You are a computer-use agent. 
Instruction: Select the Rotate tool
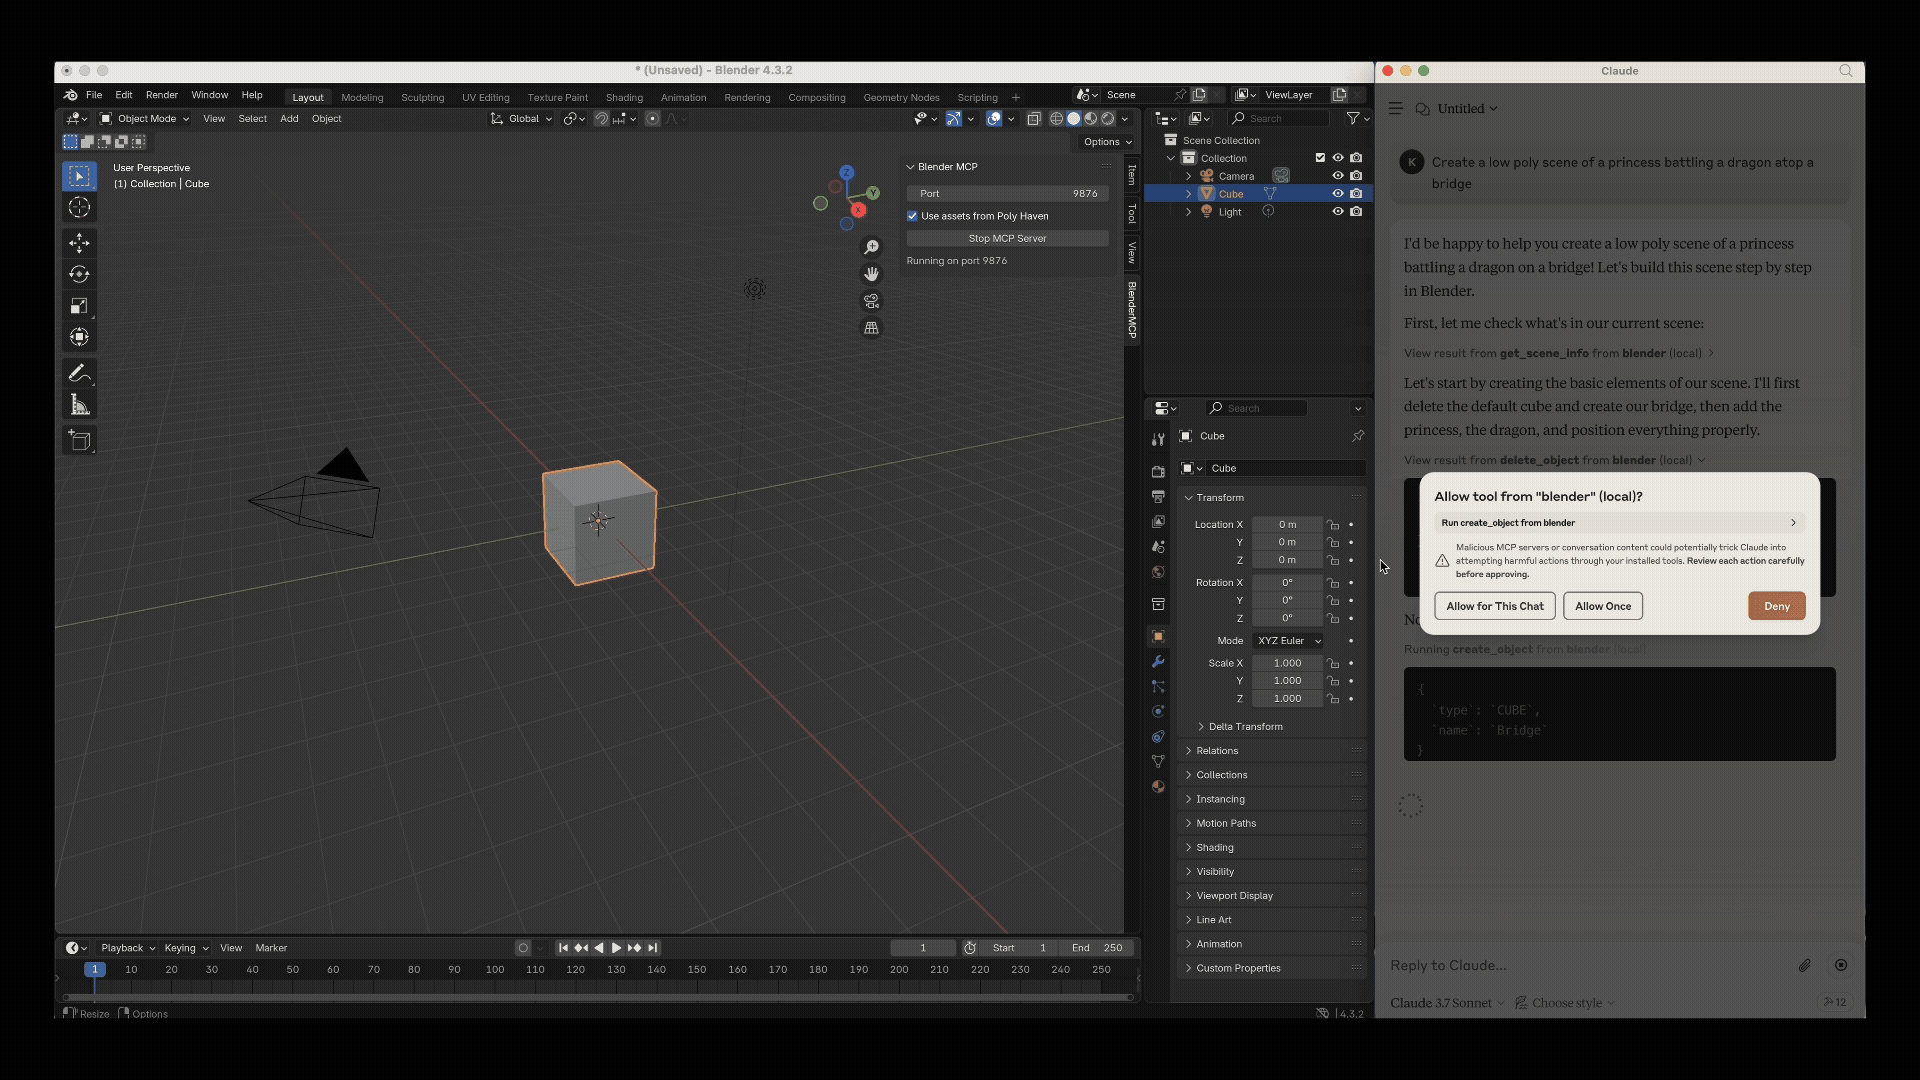pos(79,273)
